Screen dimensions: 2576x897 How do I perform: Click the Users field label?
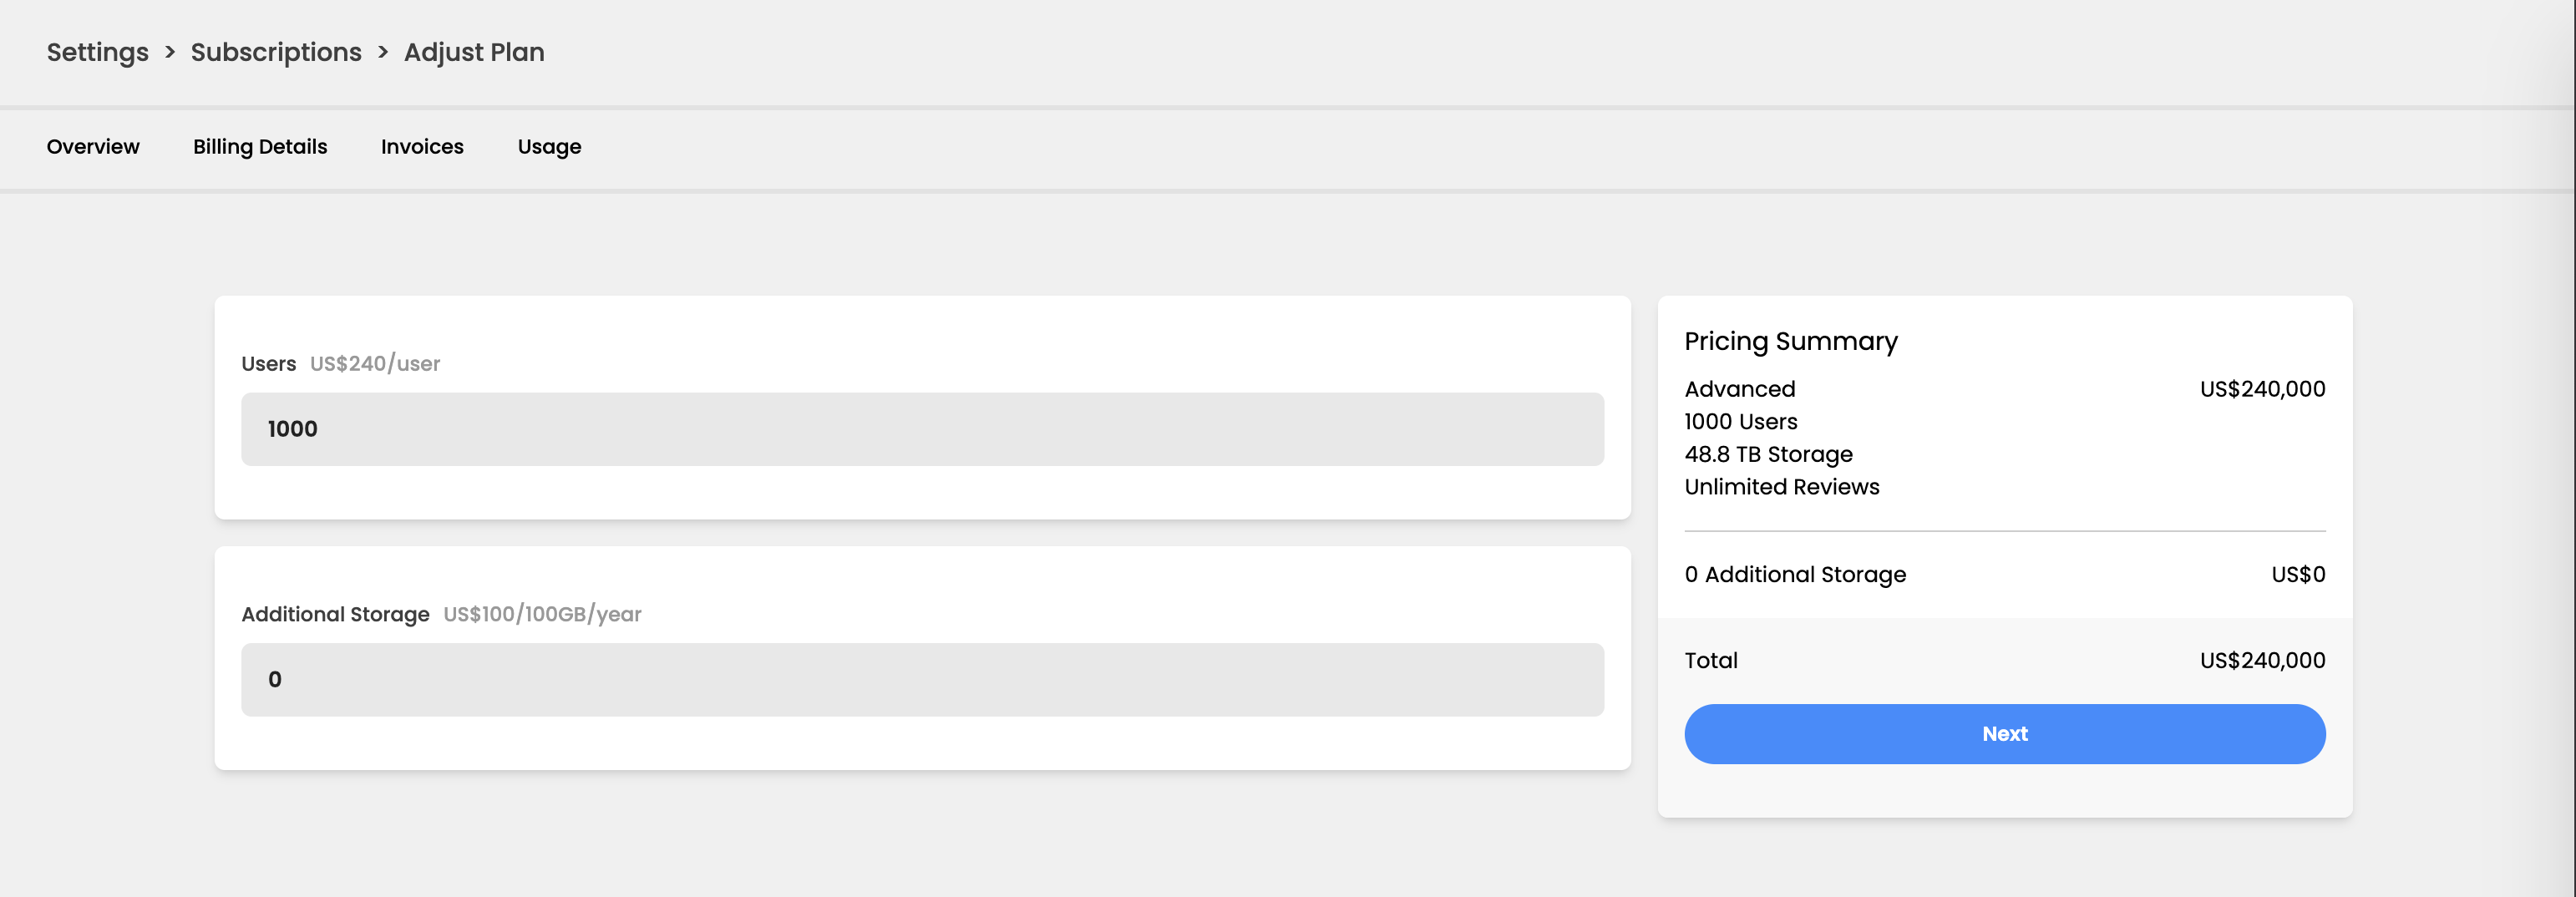click(x=268, y=364)
